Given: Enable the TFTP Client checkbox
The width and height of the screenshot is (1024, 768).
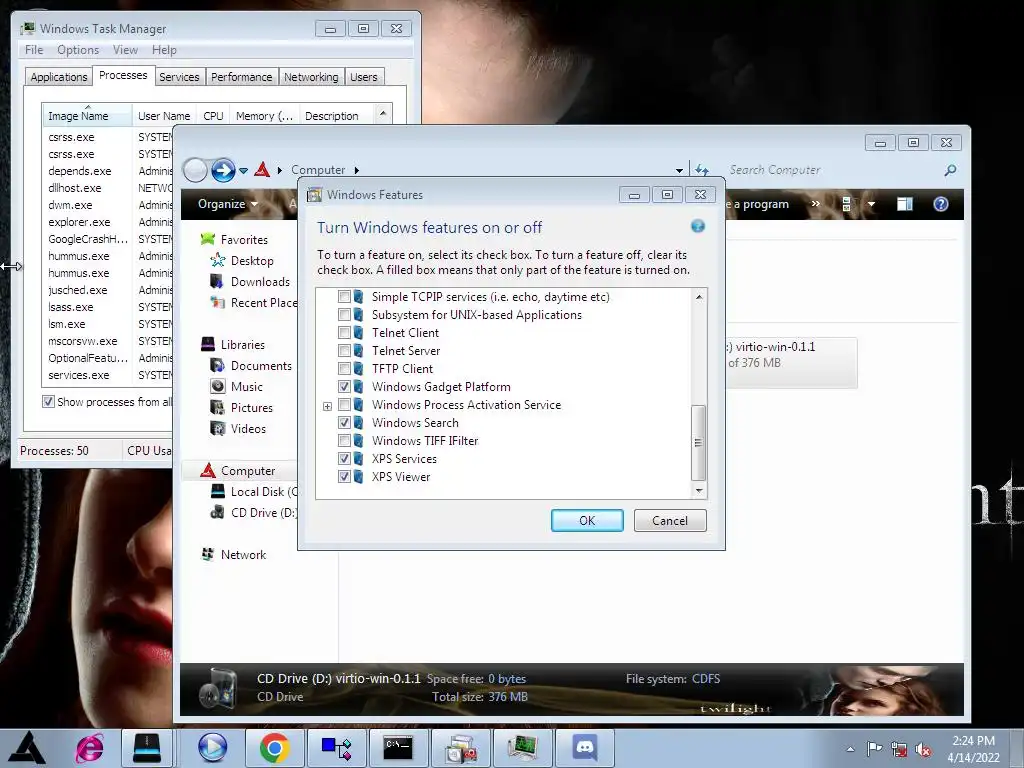Looking at the screenshot, I should coord(344,368).
